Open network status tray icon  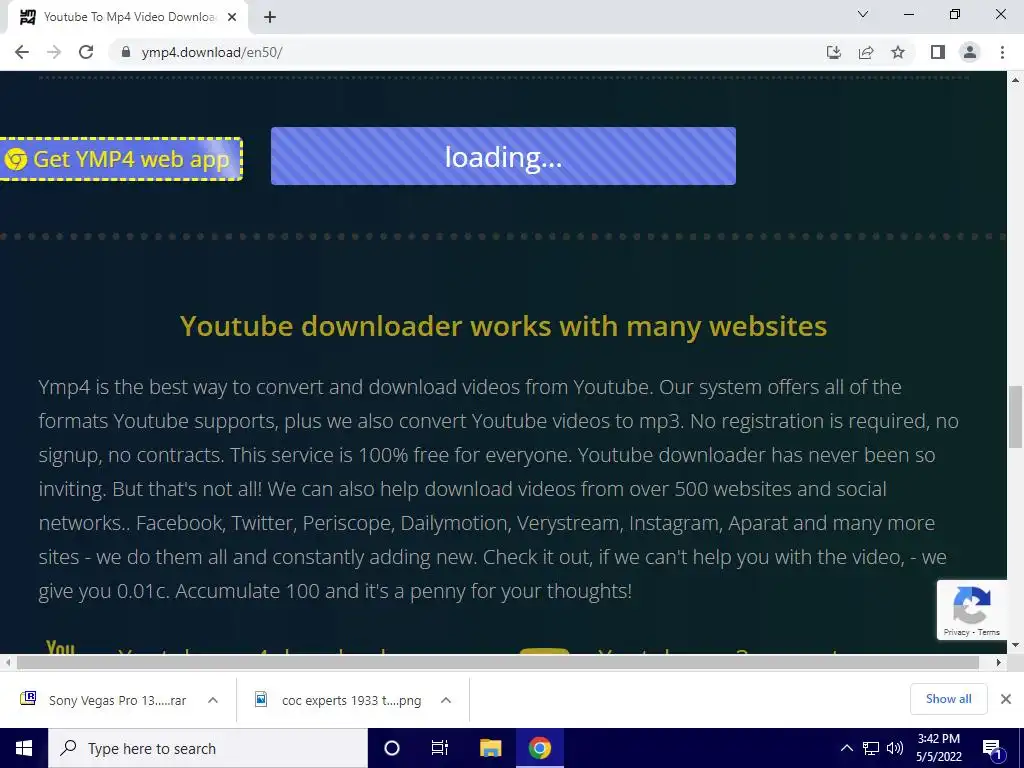871,748
